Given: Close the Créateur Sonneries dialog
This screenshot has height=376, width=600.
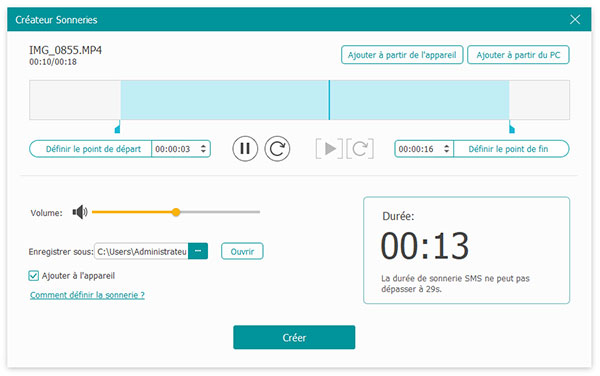Looking at the screenshot, I should [575, 20].
